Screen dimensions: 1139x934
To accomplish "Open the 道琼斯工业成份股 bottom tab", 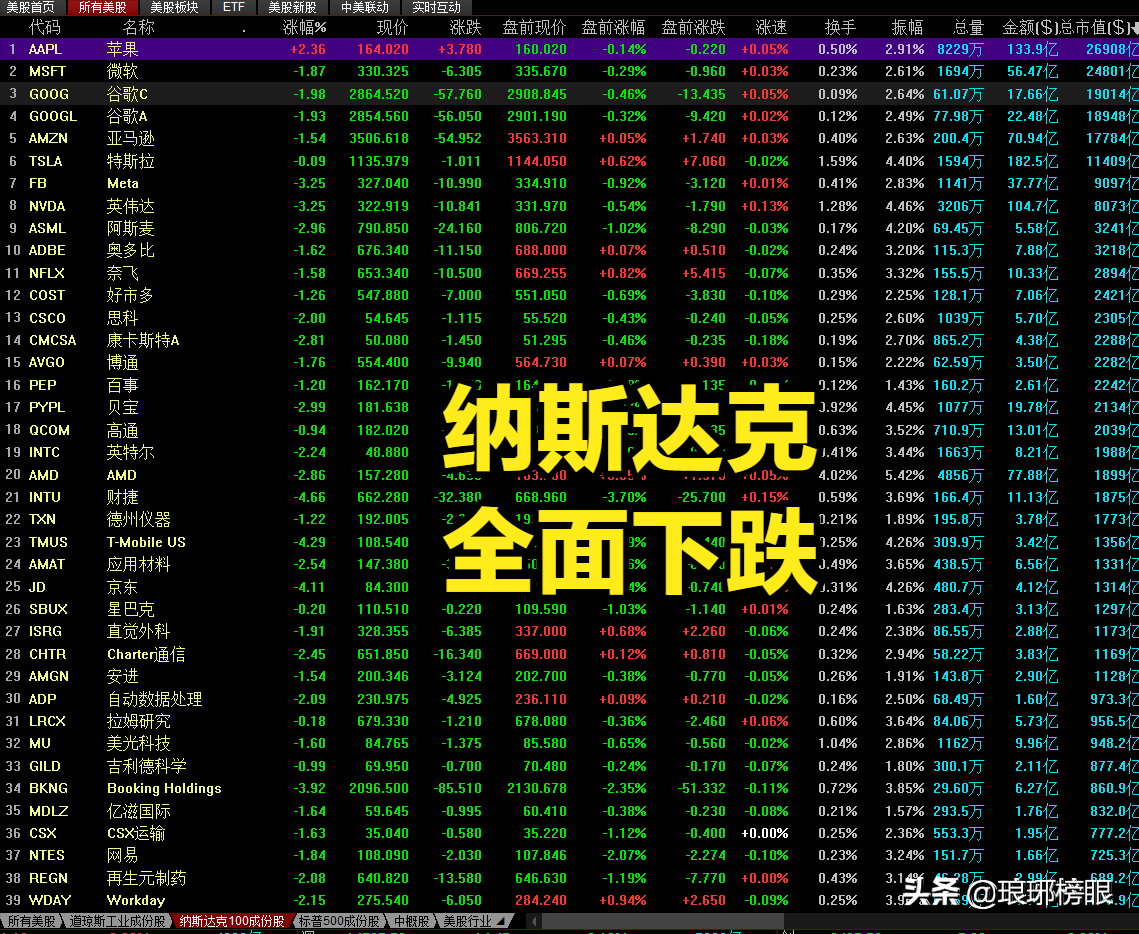I will 118,921.
